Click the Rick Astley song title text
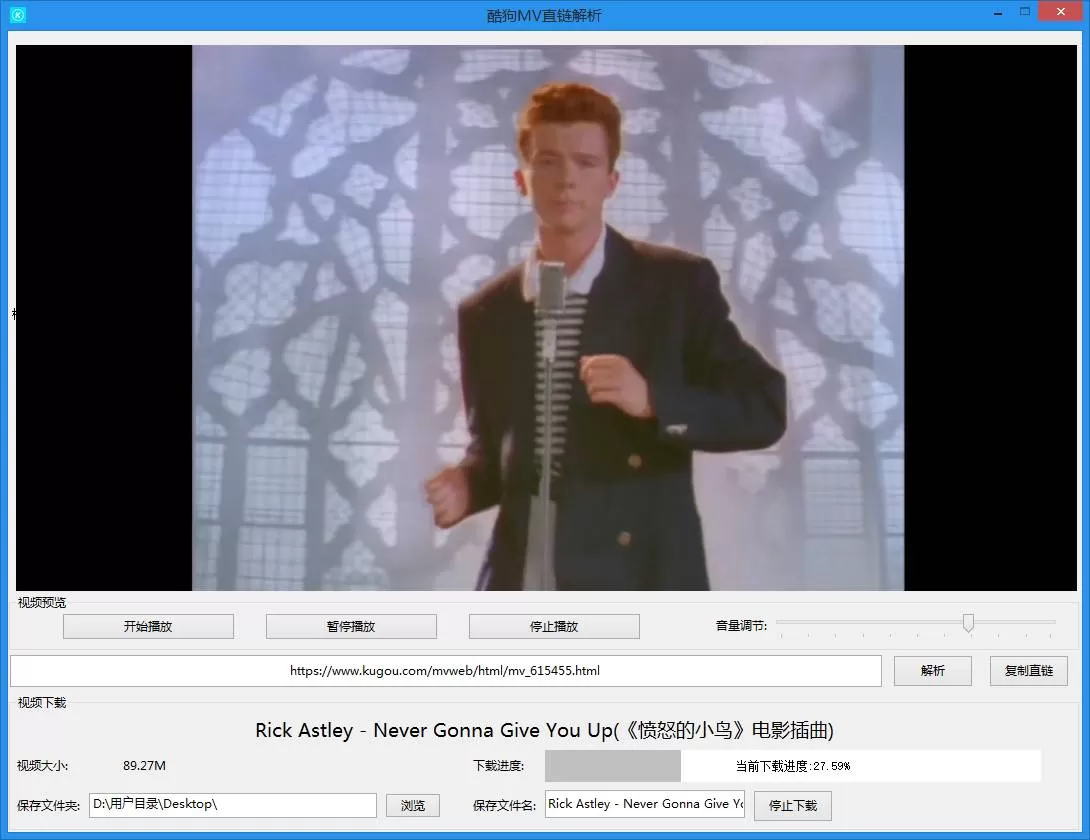 click(544, 730)
